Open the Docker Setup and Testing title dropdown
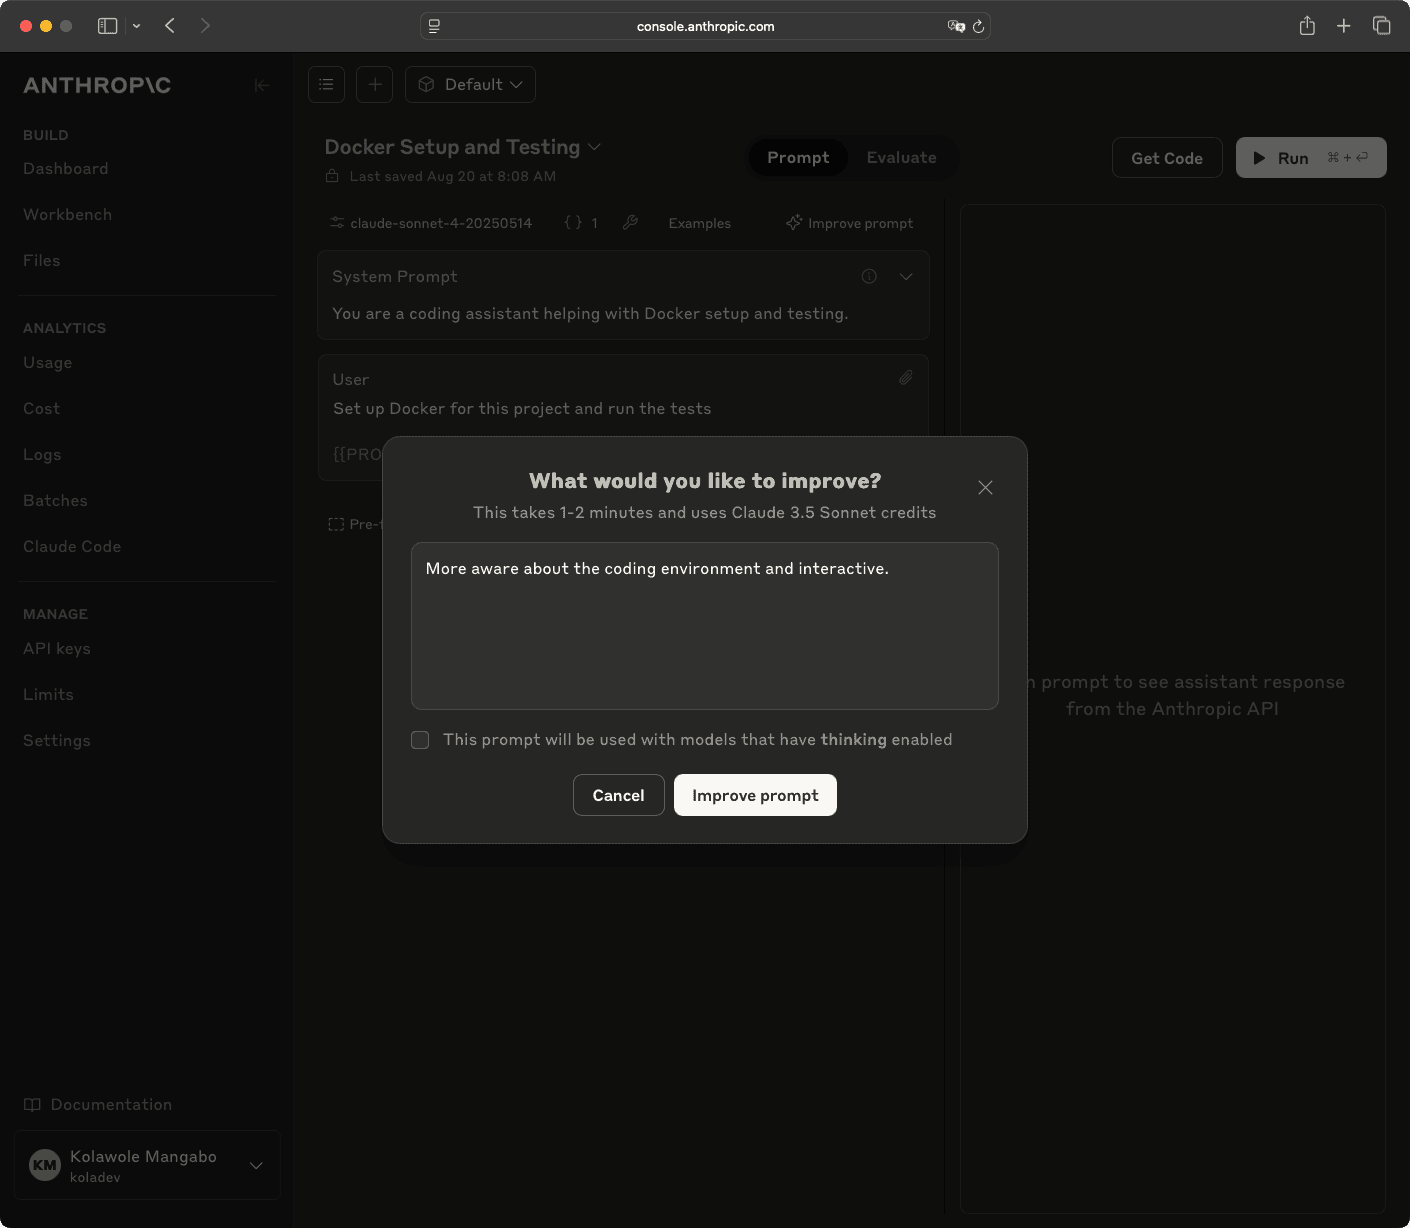This screenshot has height=1228, width=1410. point(594,147)
